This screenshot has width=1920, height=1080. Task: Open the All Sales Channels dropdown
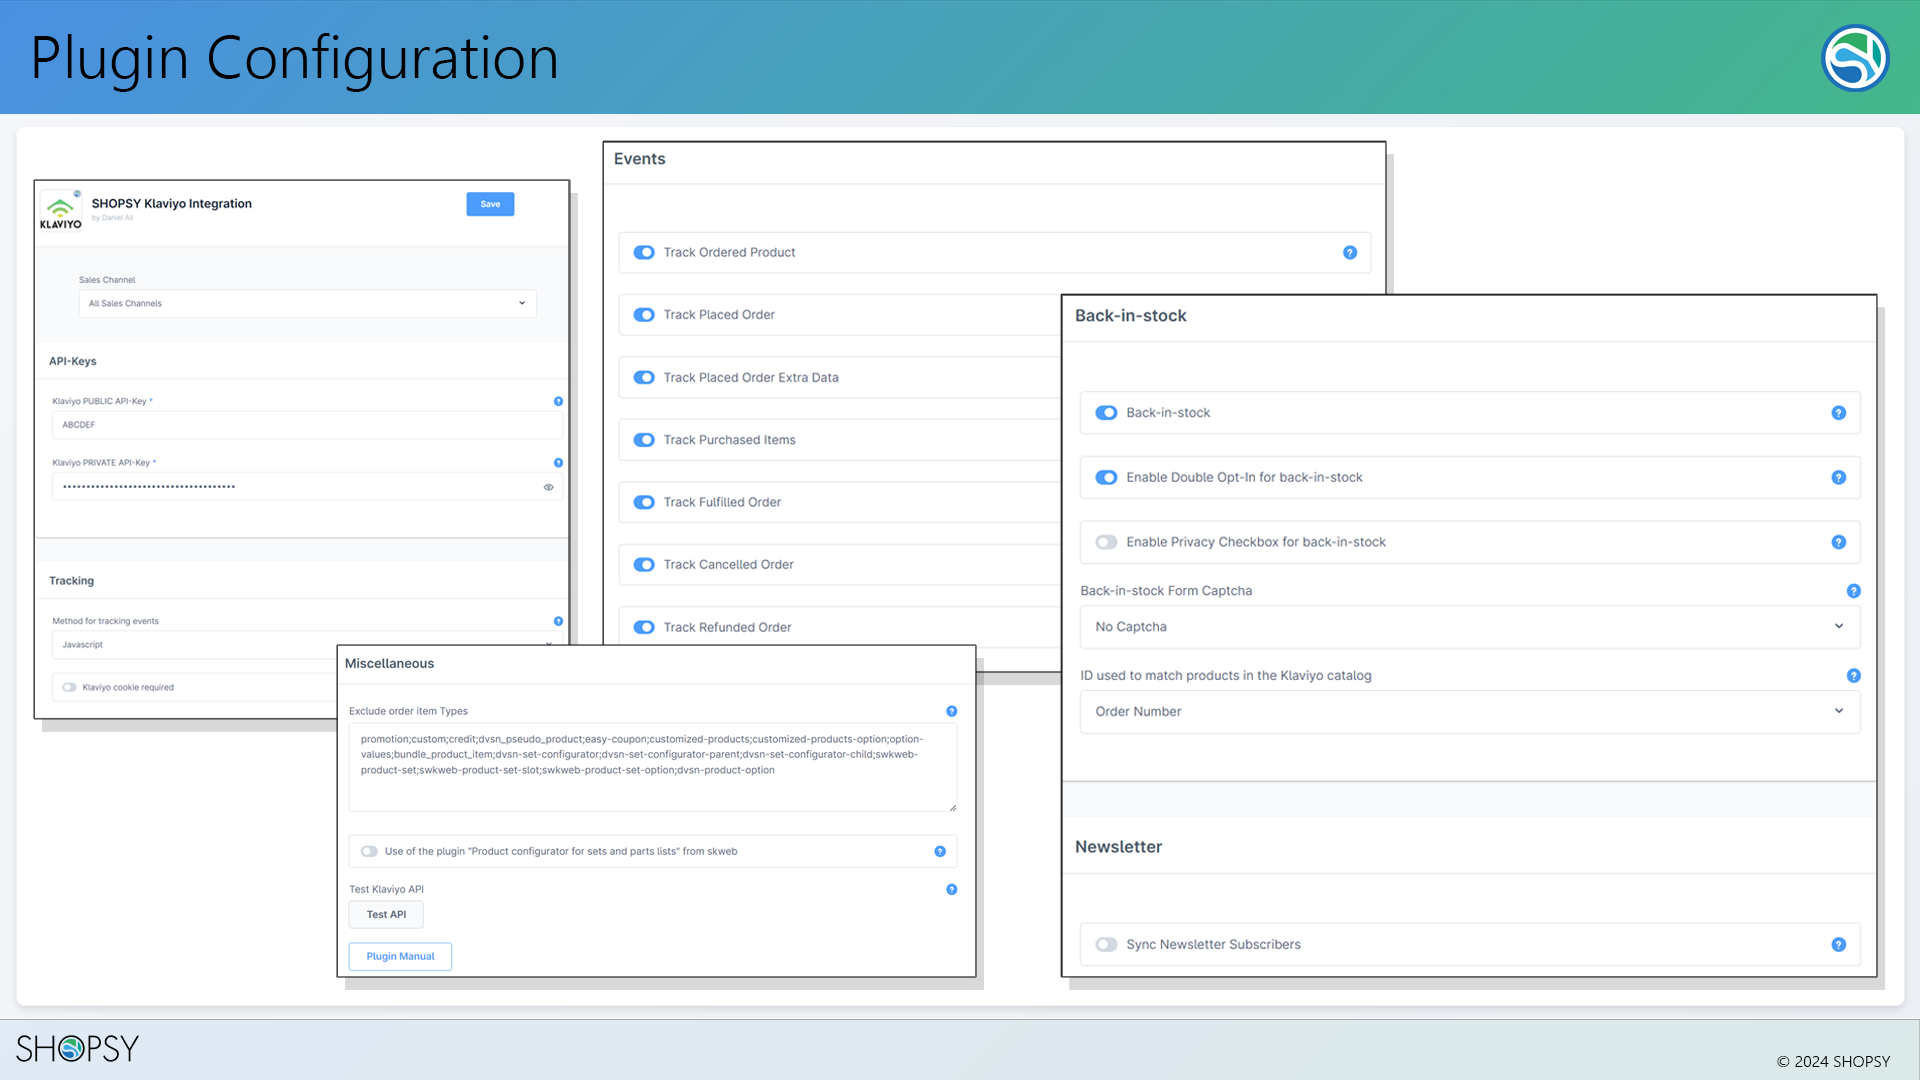(307, 303)
